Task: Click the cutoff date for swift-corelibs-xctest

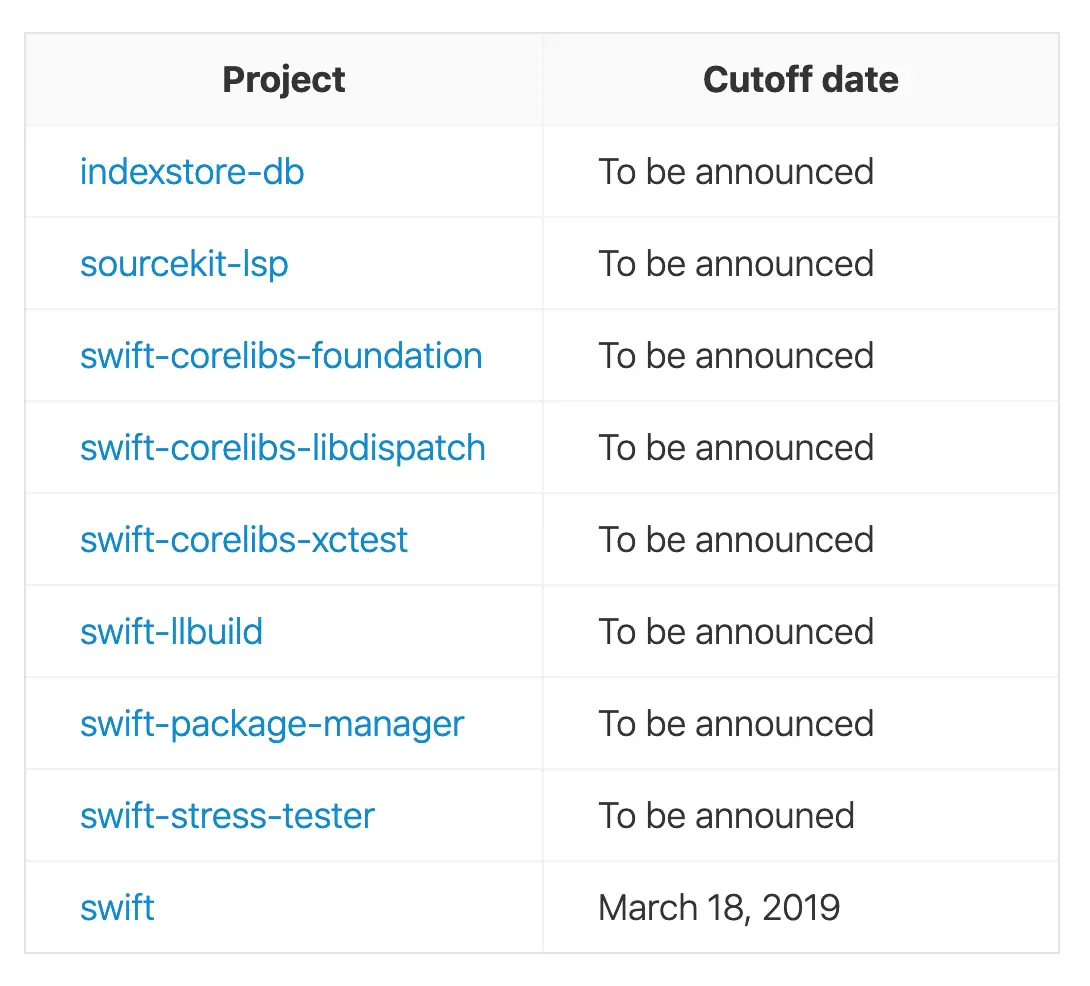Action: point(736,540)
